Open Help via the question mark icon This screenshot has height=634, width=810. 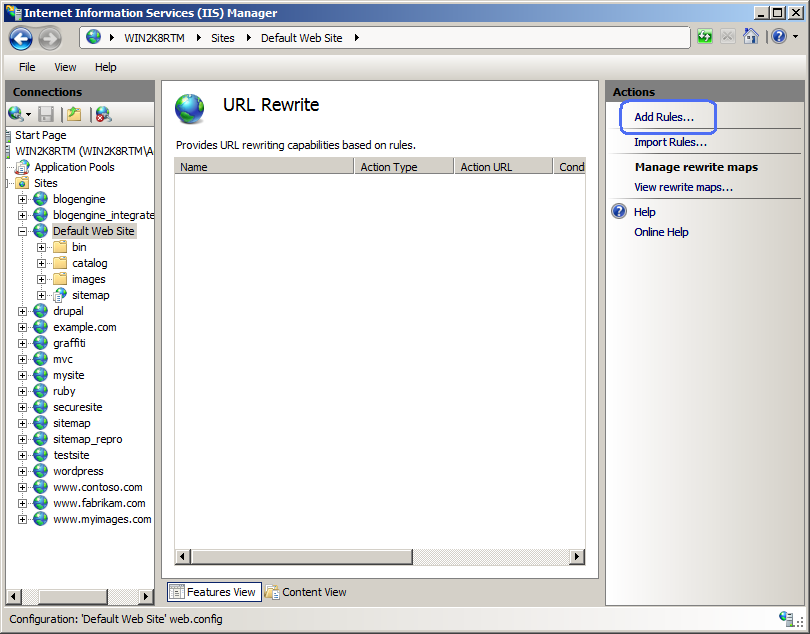779,36
